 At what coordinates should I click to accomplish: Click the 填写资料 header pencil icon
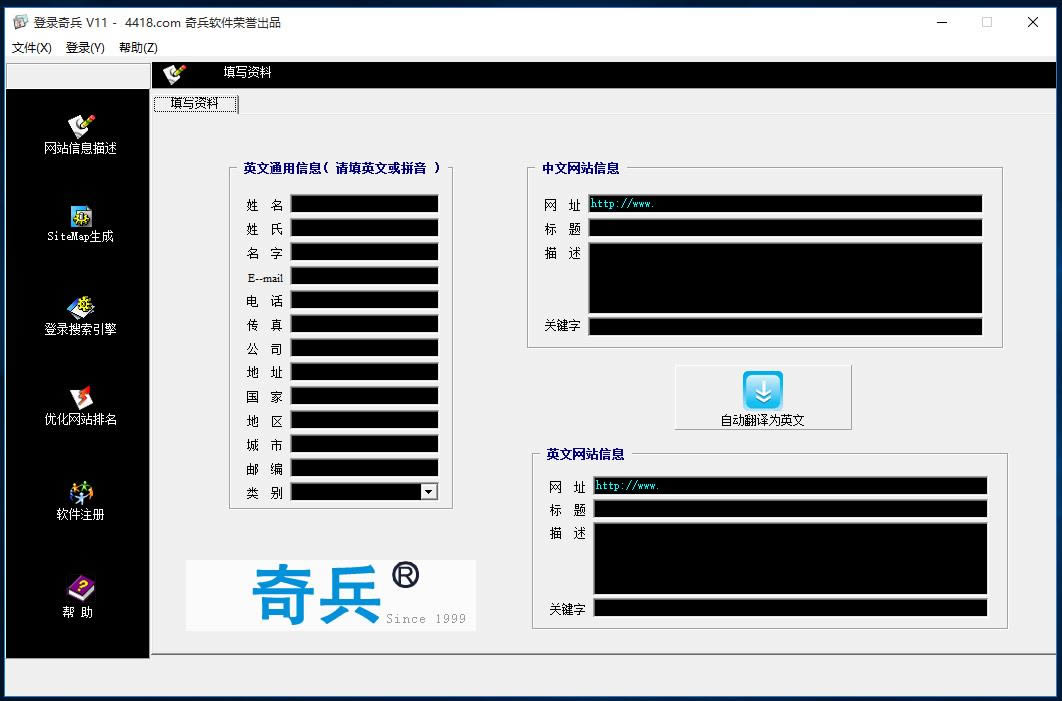coord(175,74)
